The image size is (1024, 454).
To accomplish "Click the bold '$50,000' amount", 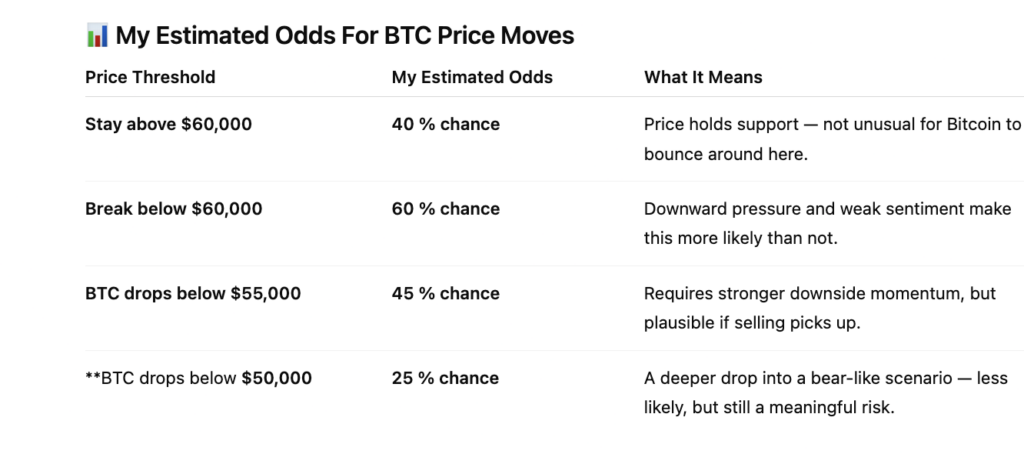I will [x=276, y=378].
